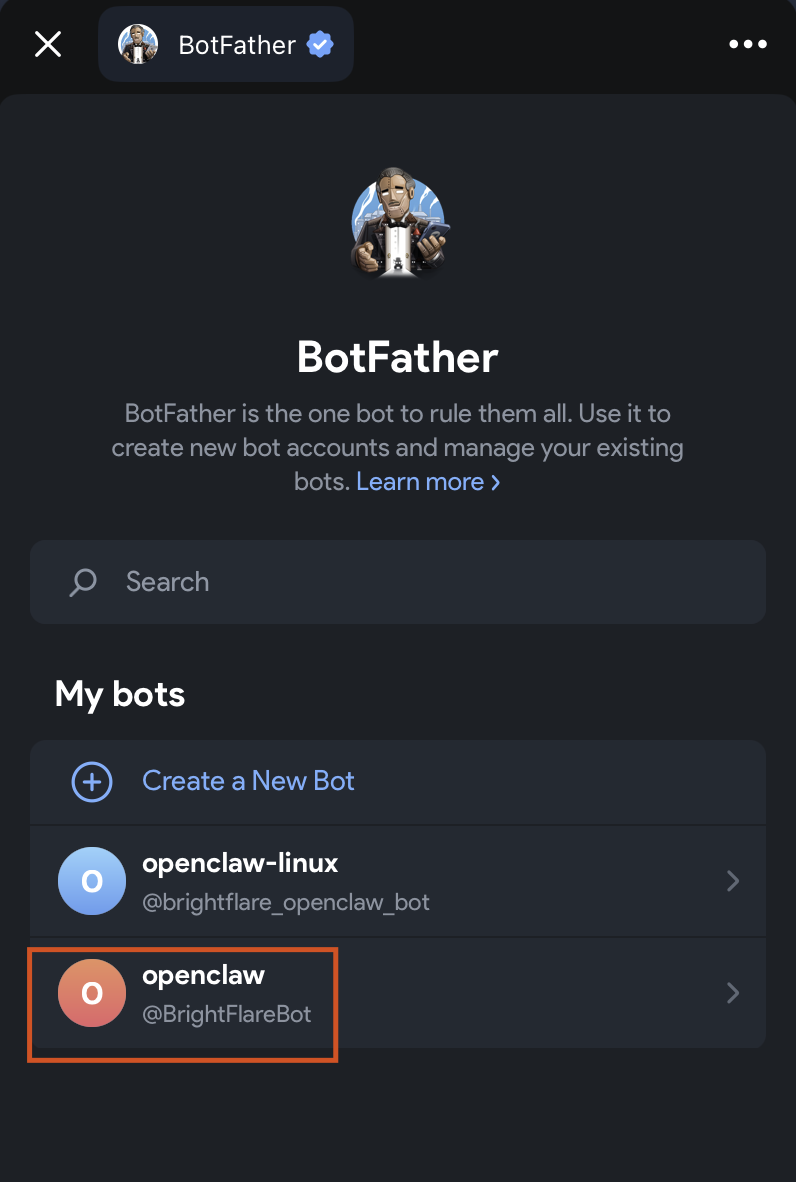Click the blue openclaw-linux bot avatar
This screenshot has height=1182, width=796.
92,881
